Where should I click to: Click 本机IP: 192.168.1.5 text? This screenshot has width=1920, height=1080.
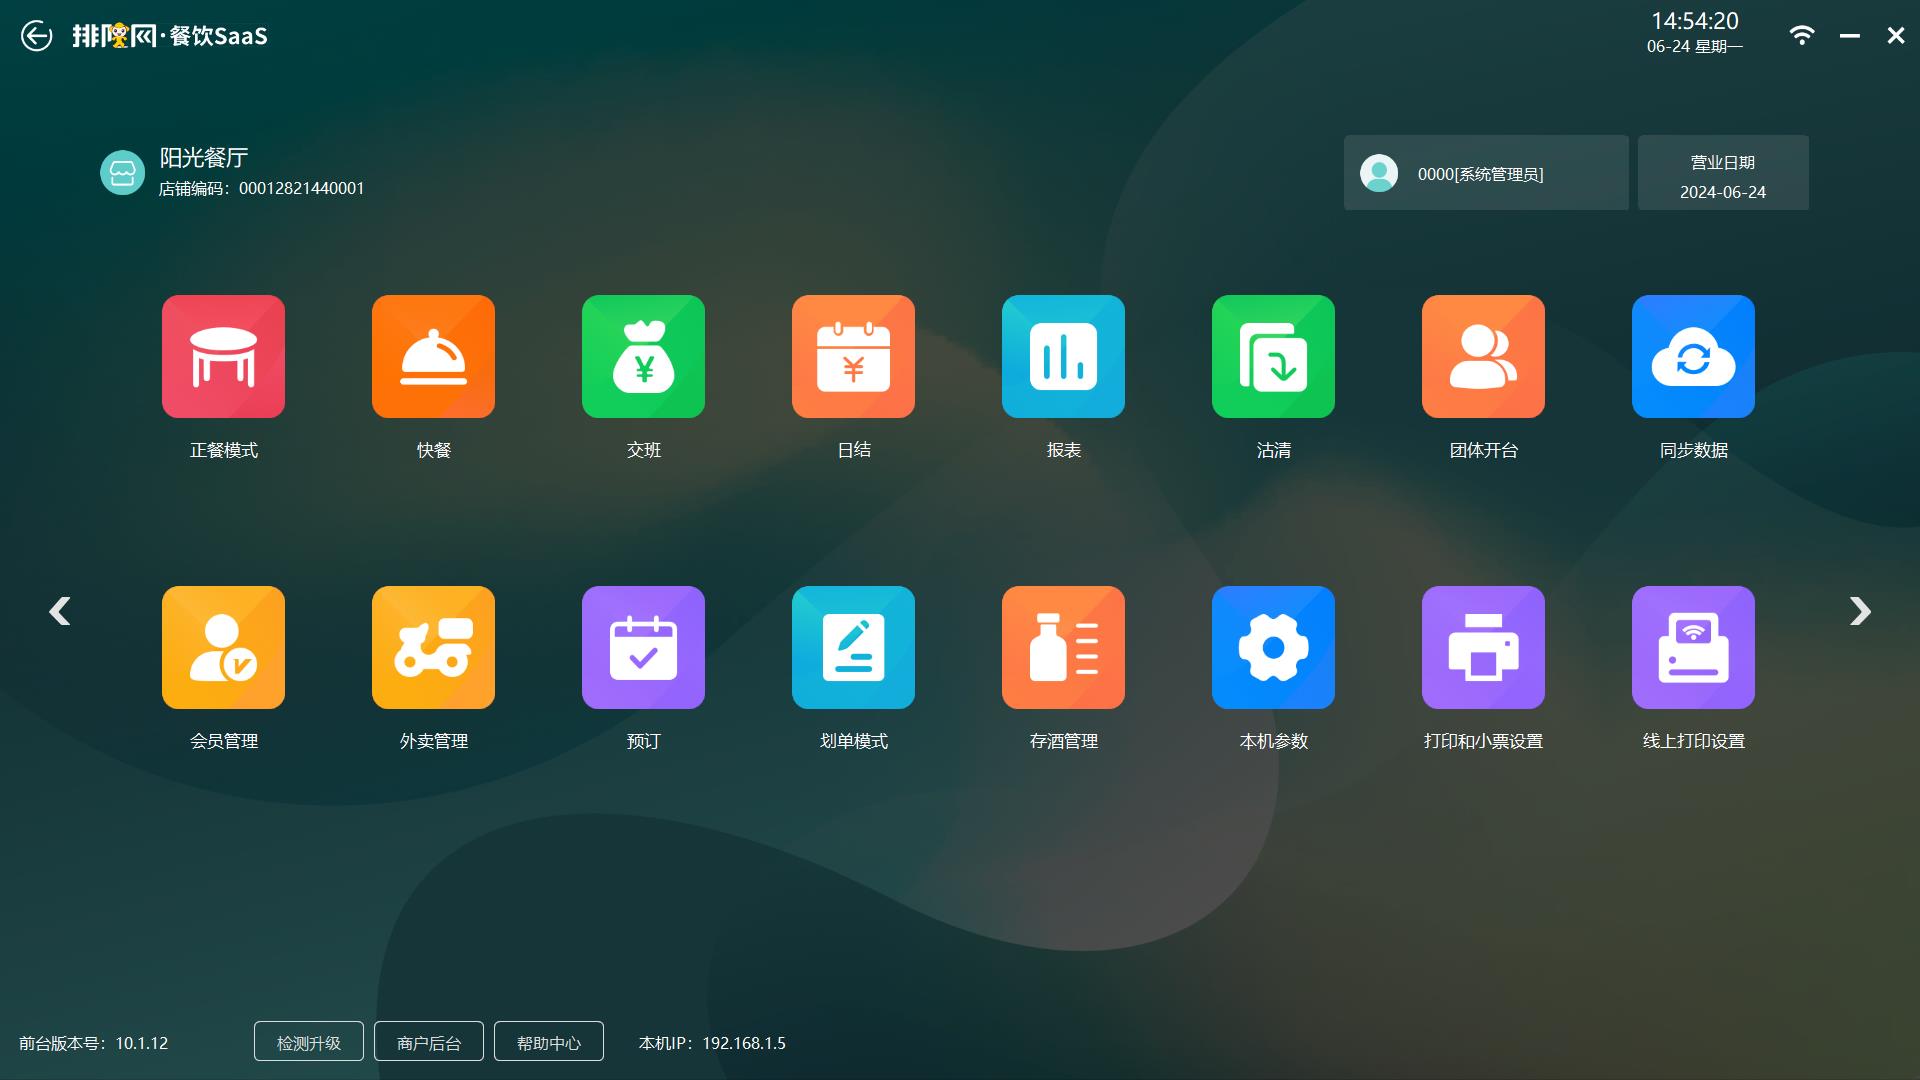click(x=712, y=1043)
